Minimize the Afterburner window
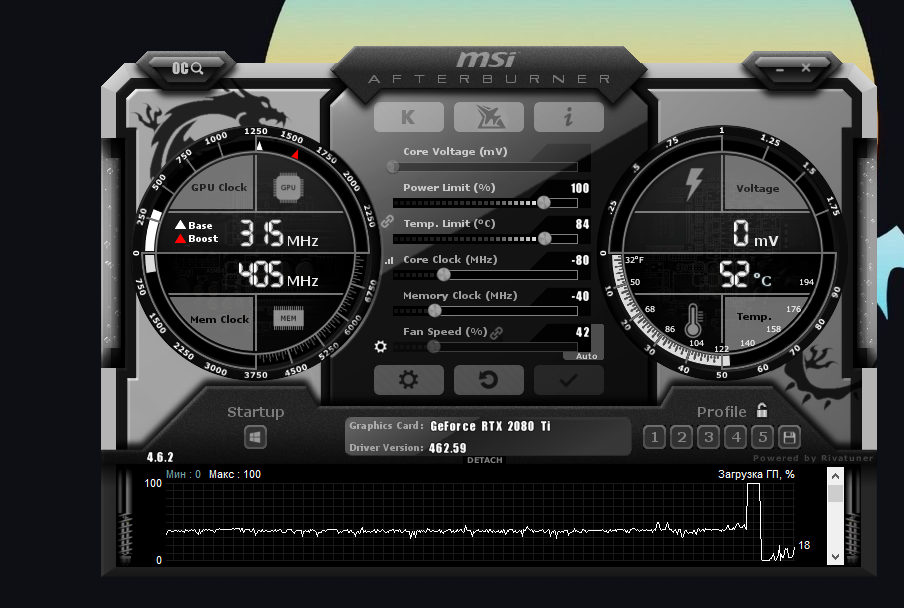The image size is (904, 608). coord(780,70)
